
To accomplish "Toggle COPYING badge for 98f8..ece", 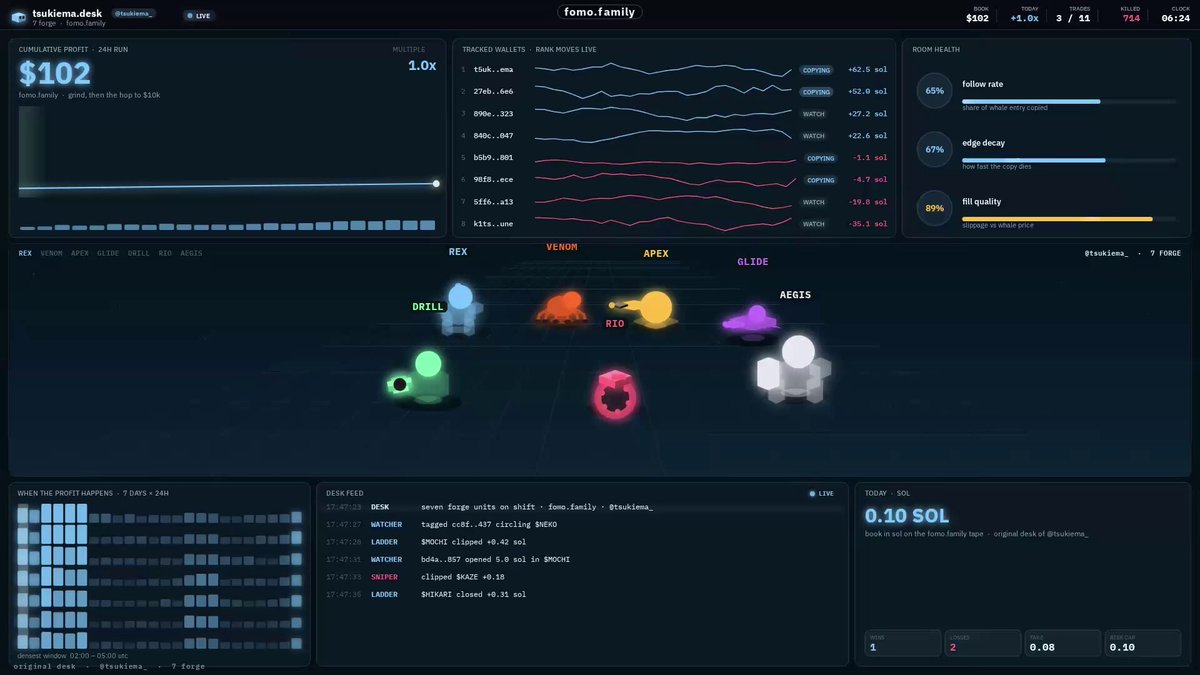I will point(820,180).
